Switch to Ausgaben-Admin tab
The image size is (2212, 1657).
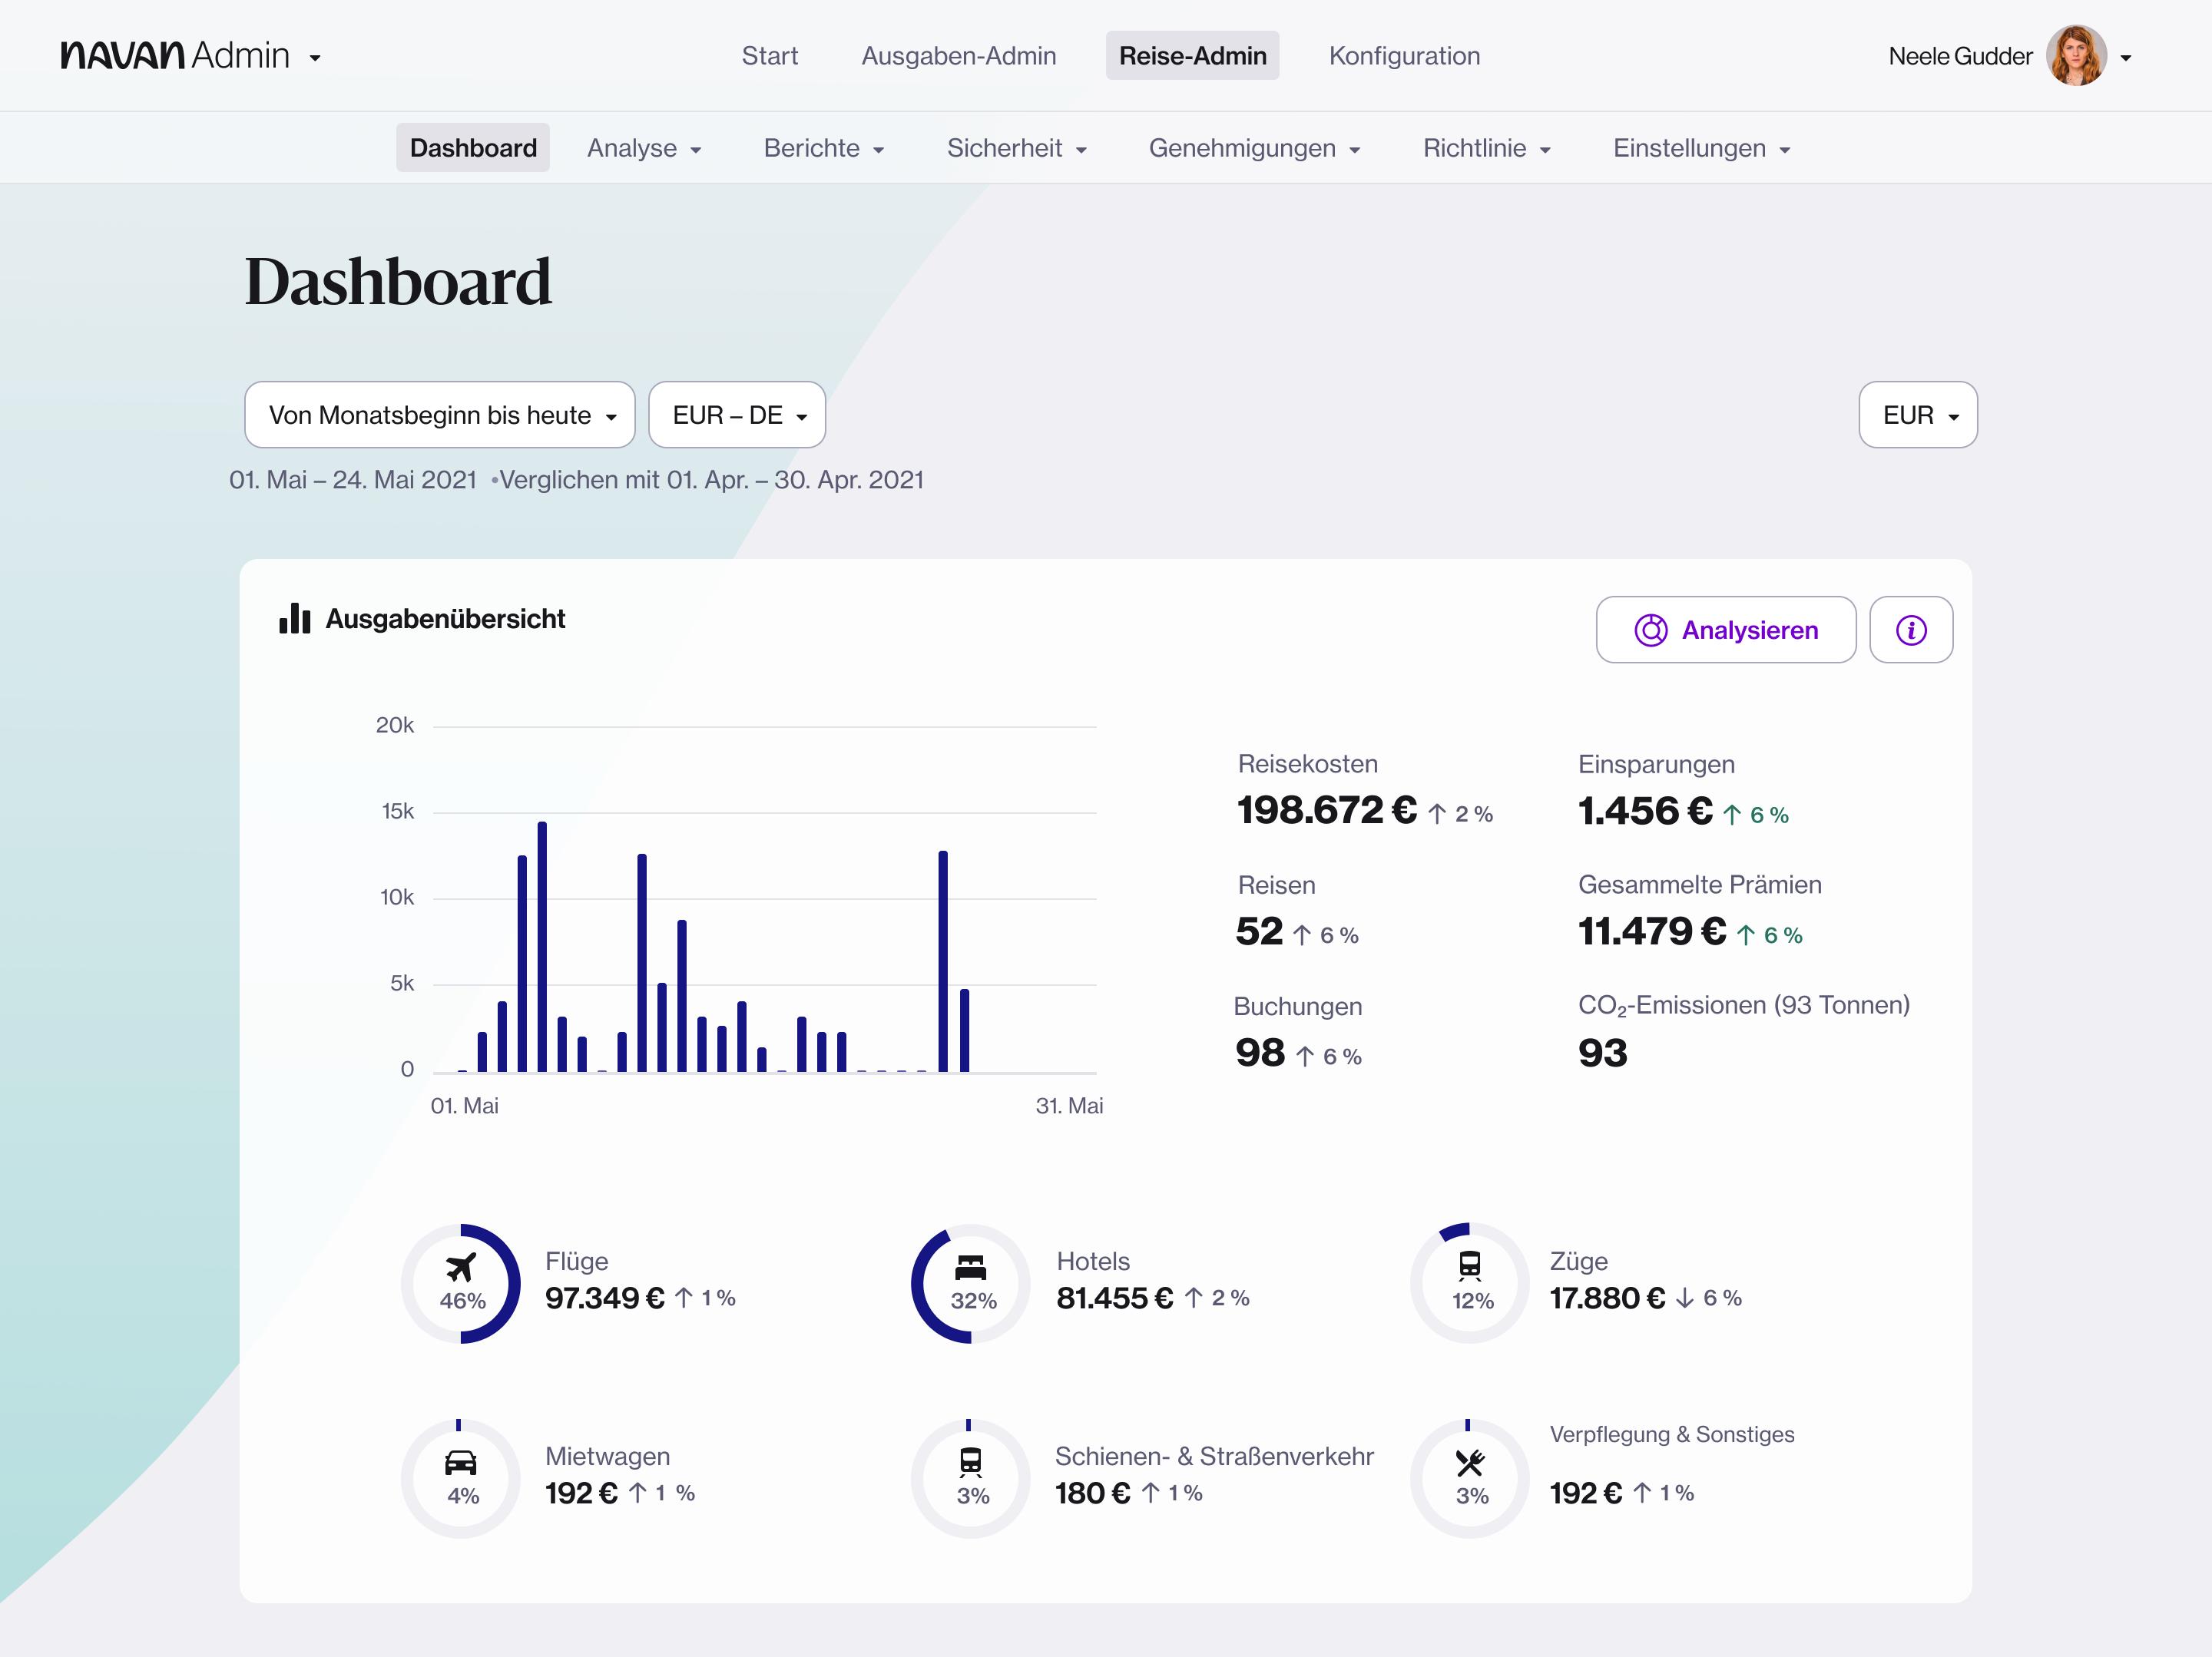958,56
